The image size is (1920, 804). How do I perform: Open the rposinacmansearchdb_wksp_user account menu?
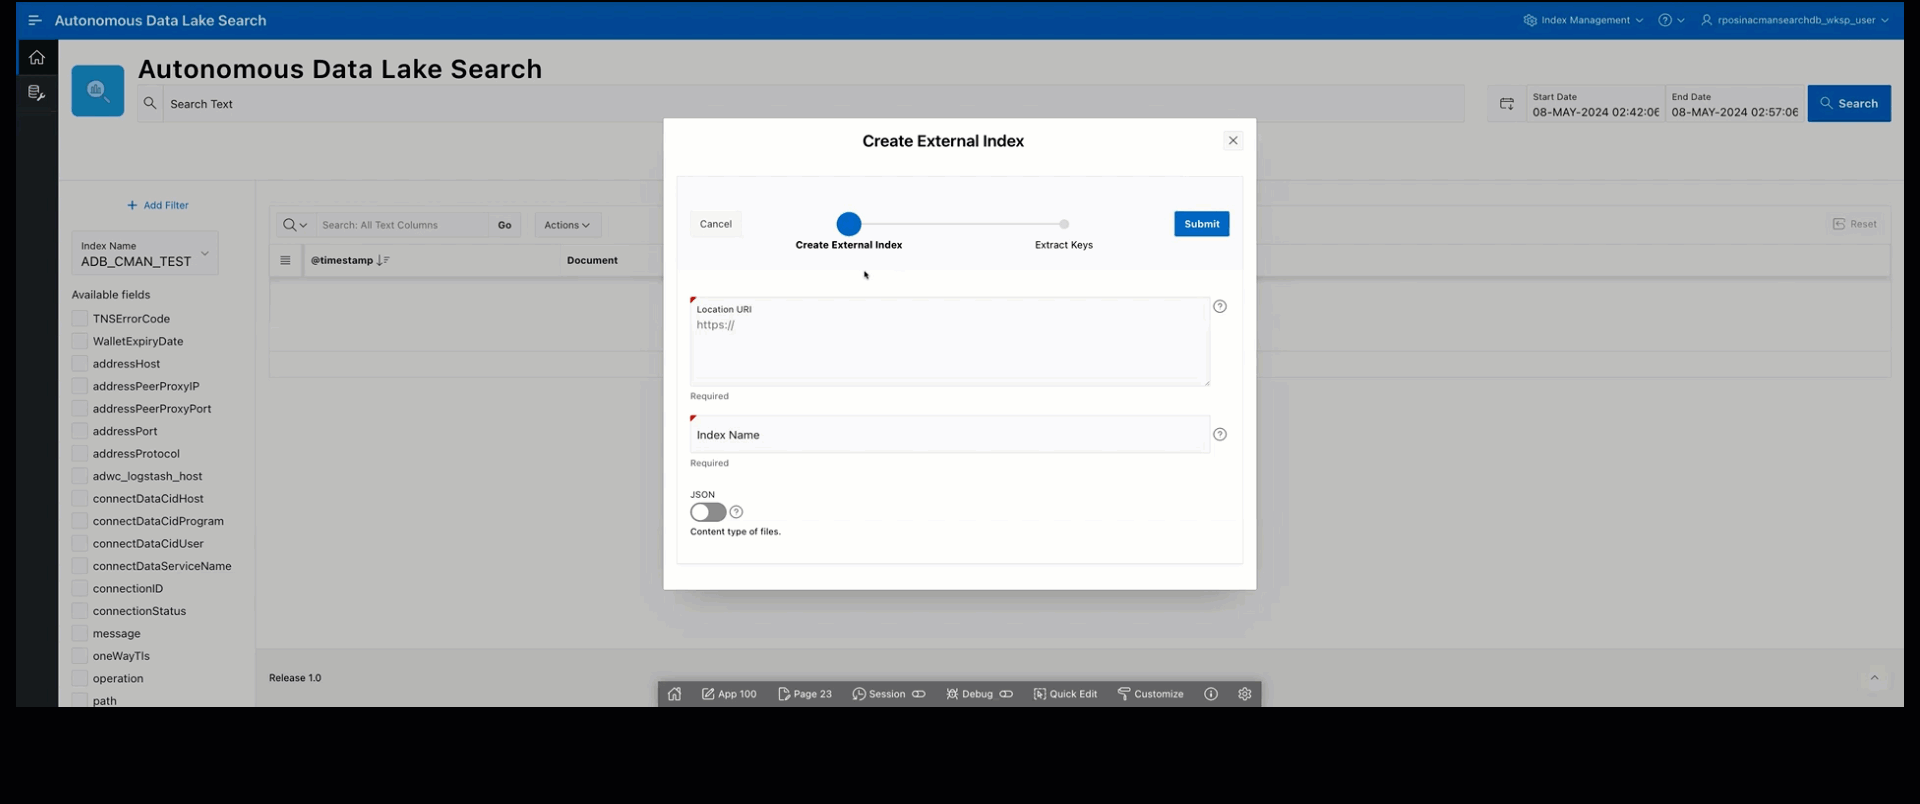(x=1795, y=20)
